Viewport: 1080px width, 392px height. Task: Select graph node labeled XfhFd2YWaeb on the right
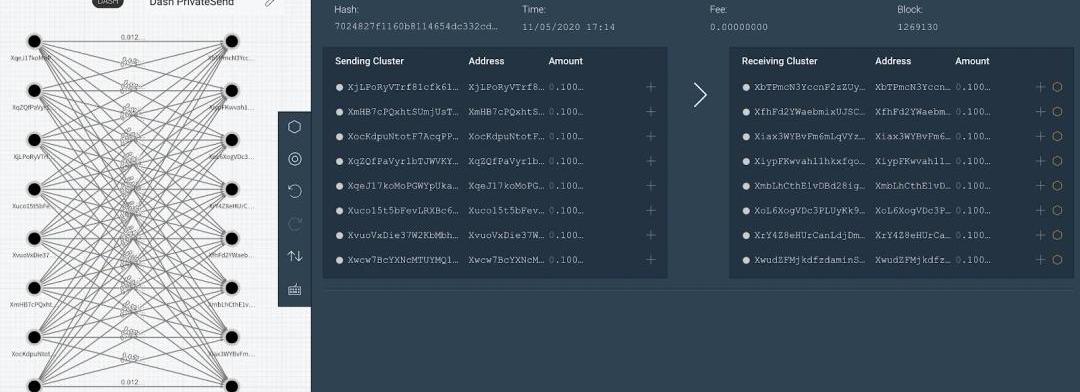[231, 238]
